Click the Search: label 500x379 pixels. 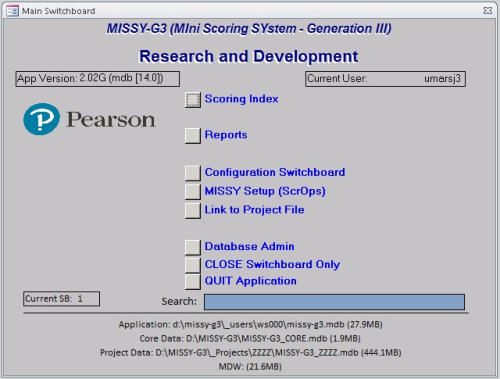179,301
